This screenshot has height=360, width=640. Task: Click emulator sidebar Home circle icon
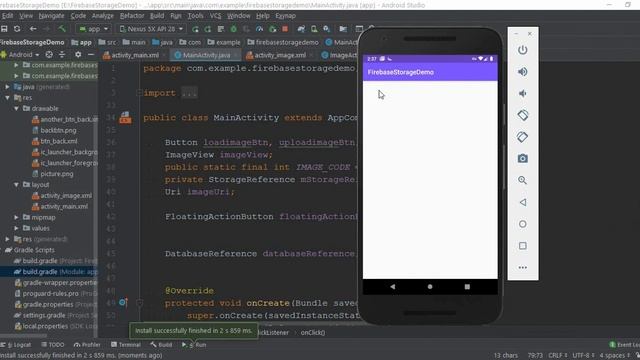(522, 224)
